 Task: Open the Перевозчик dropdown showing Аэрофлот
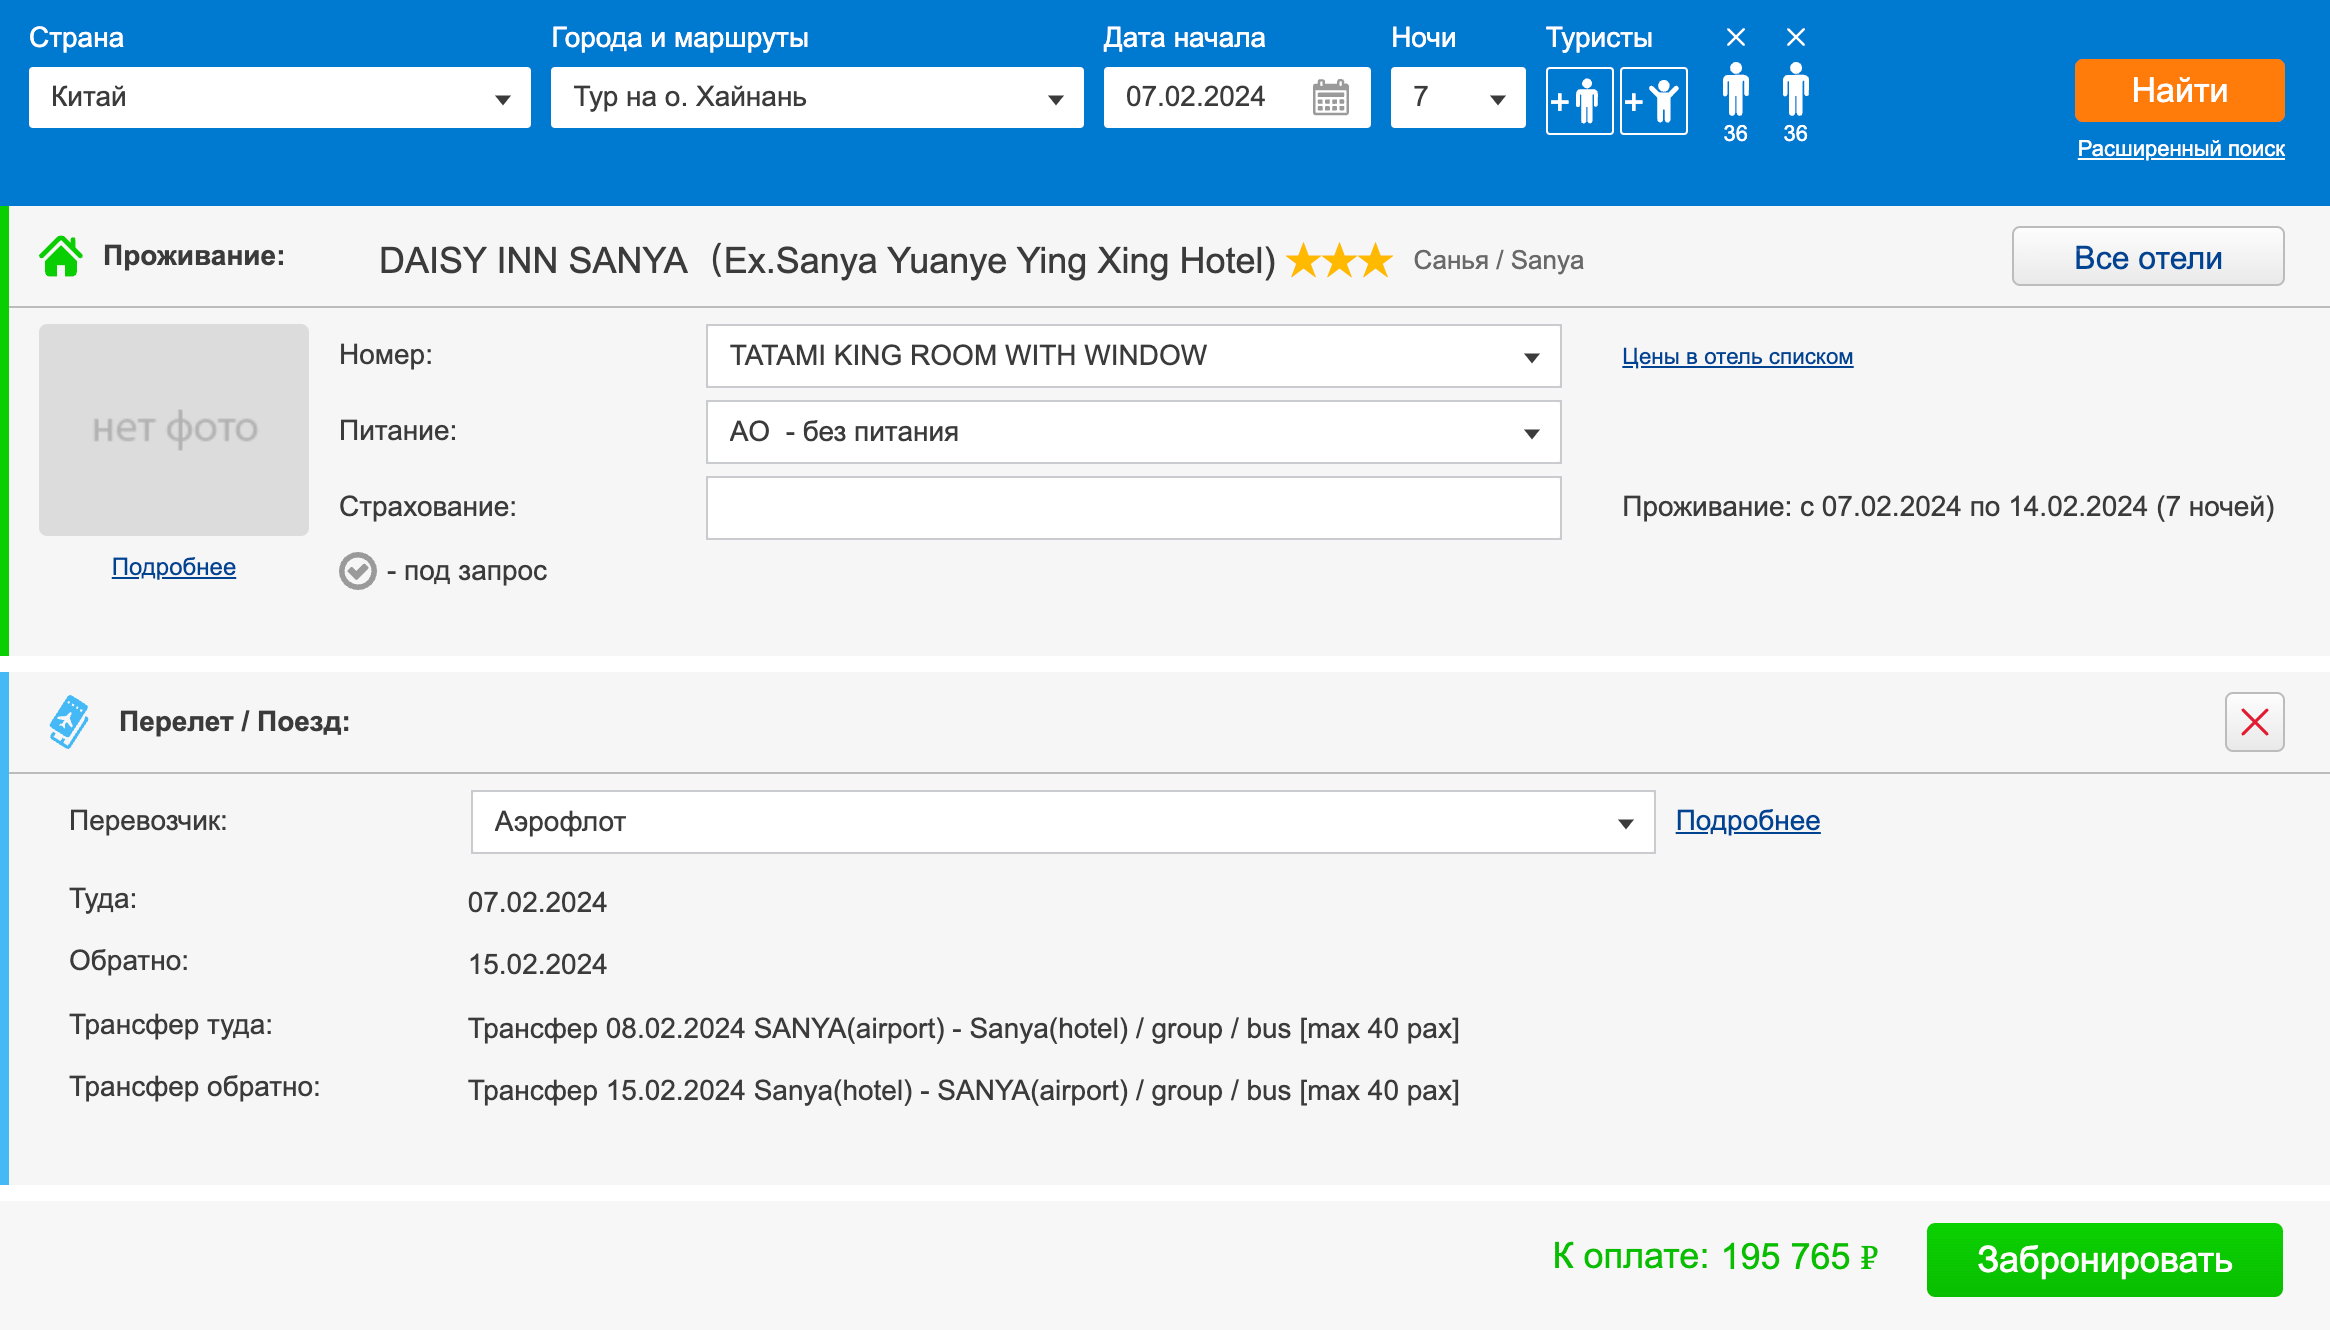(1062, 822)
